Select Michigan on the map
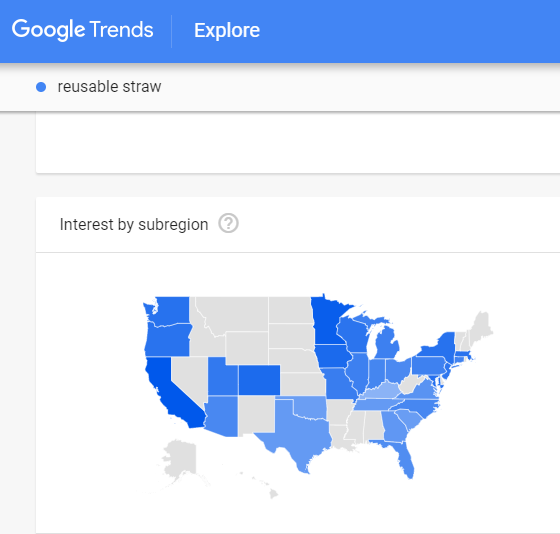560x534 pixels. click(x=387, y=343)
